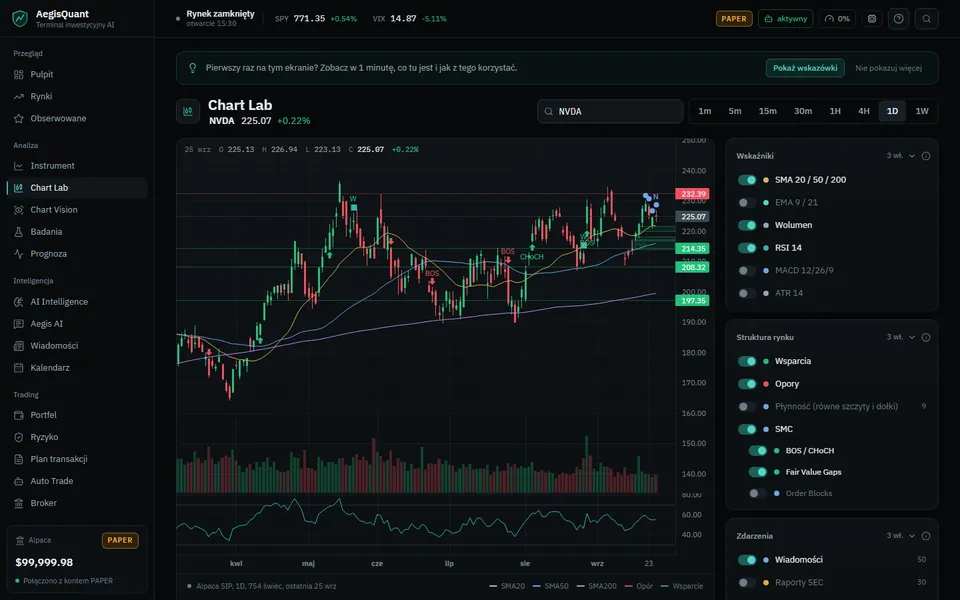Enable MACD 12/26/9 indicator
This screenshot has height=600, width=960.
point(747,271)
